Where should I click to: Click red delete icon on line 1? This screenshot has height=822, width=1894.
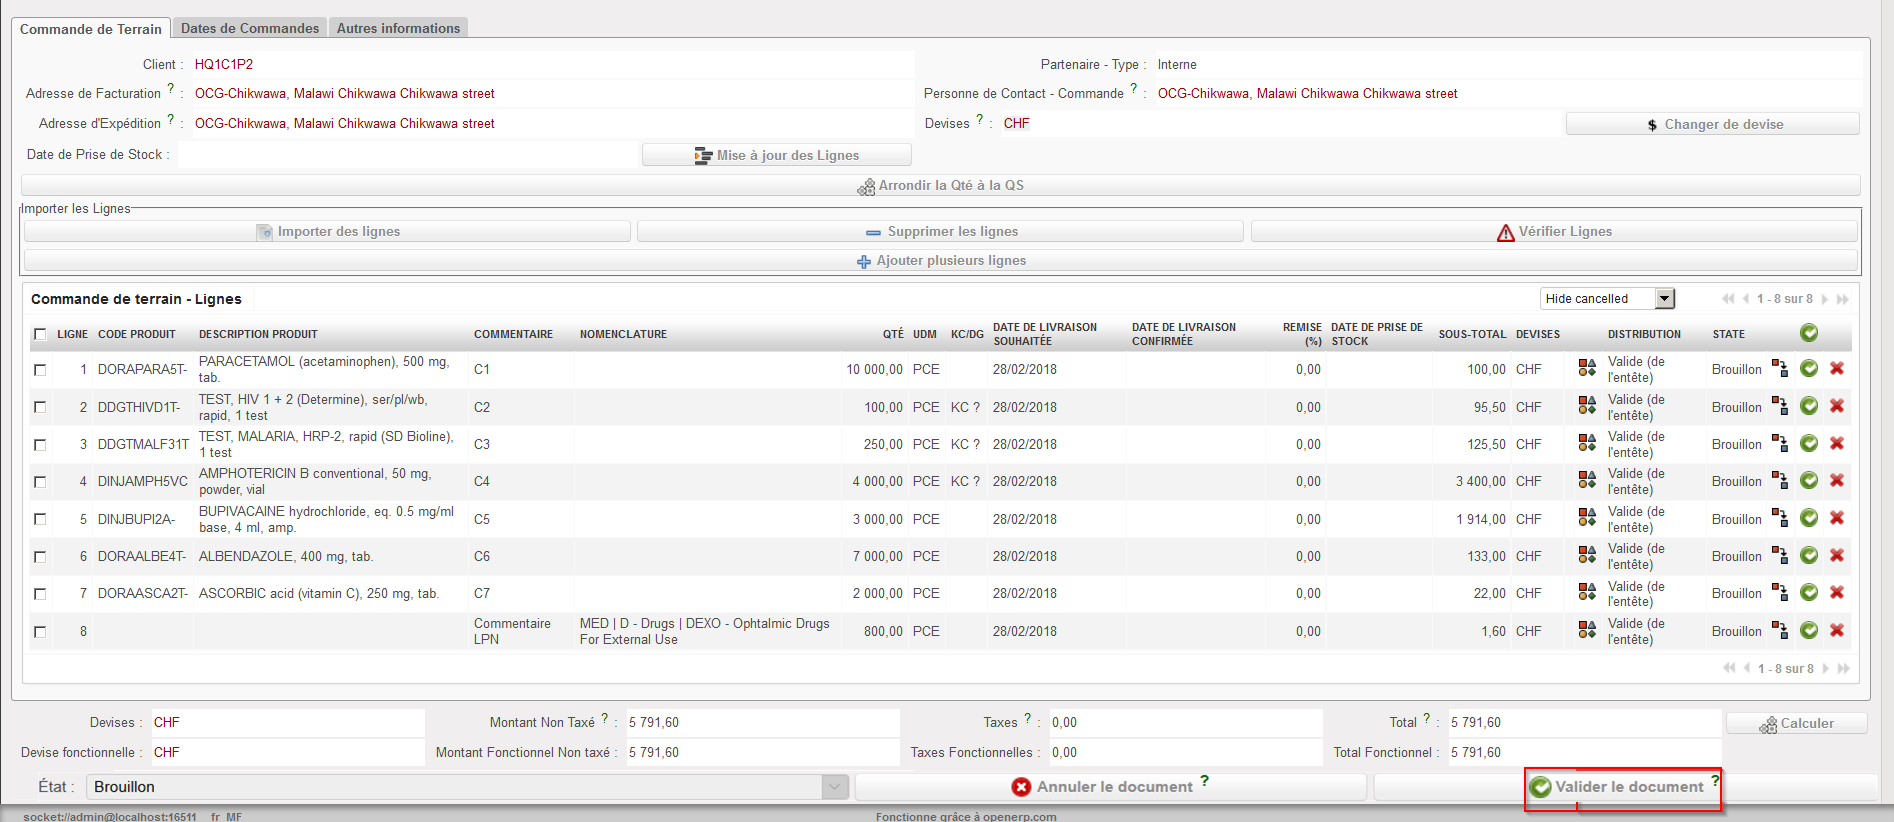click(1837, 369)
